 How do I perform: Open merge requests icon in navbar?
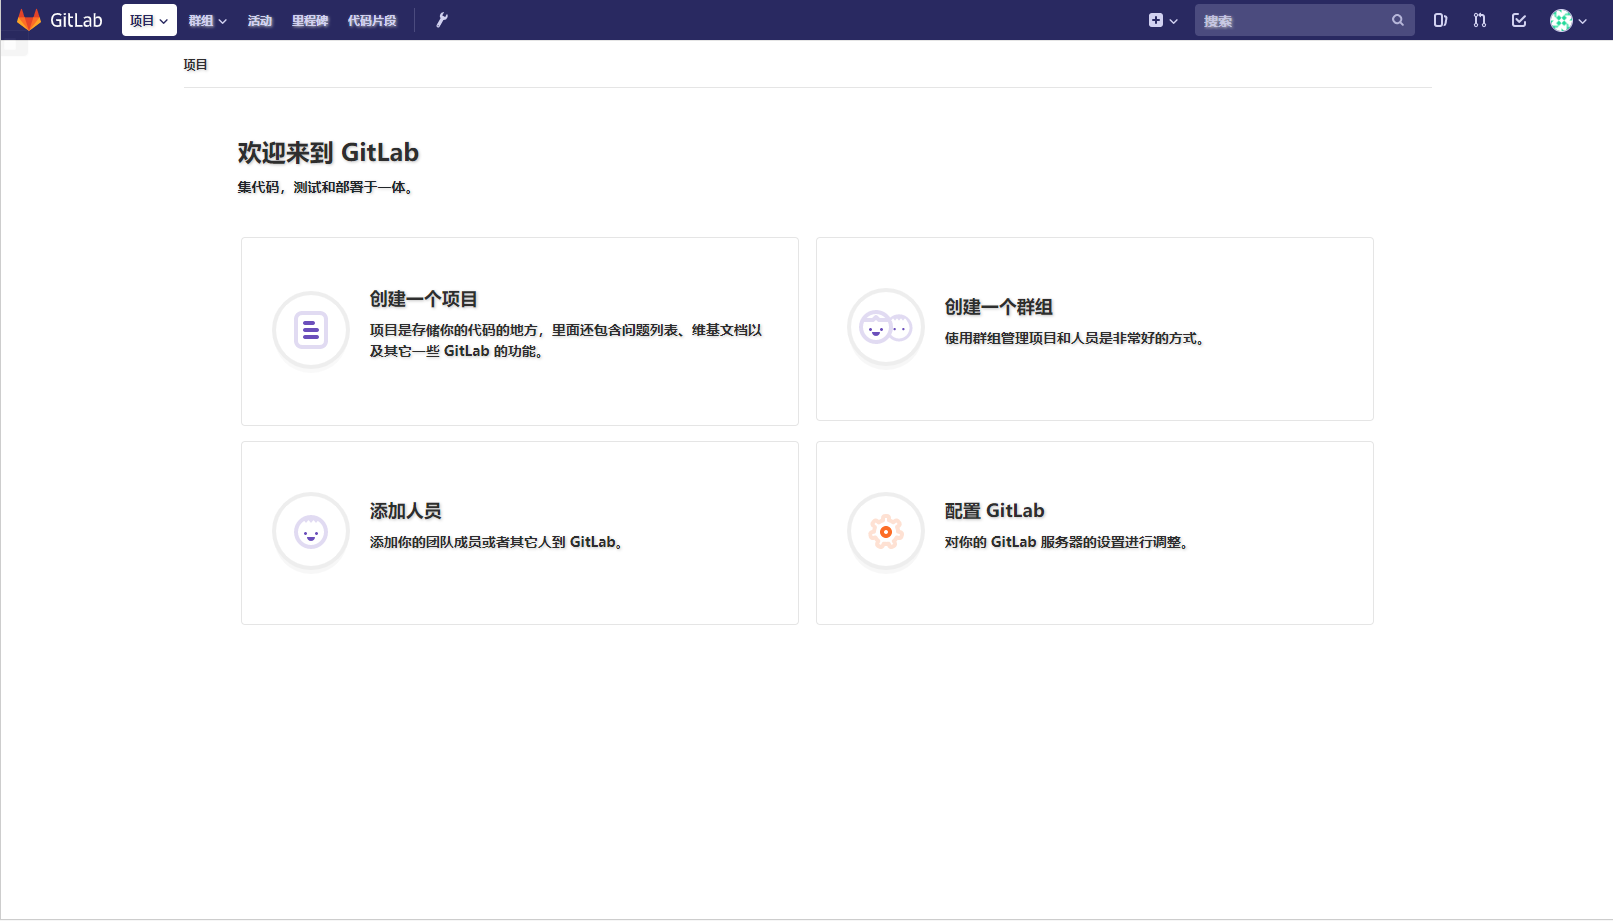(x=1479, y=20)
